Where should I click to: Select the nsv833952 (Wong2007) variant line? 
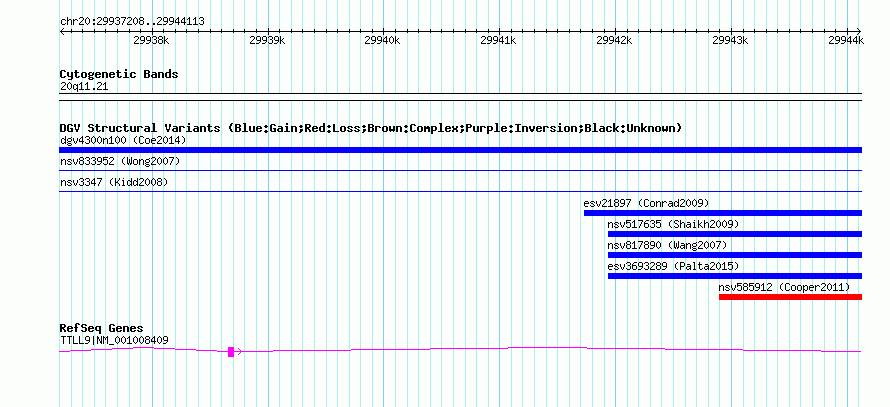pos(460,170)
